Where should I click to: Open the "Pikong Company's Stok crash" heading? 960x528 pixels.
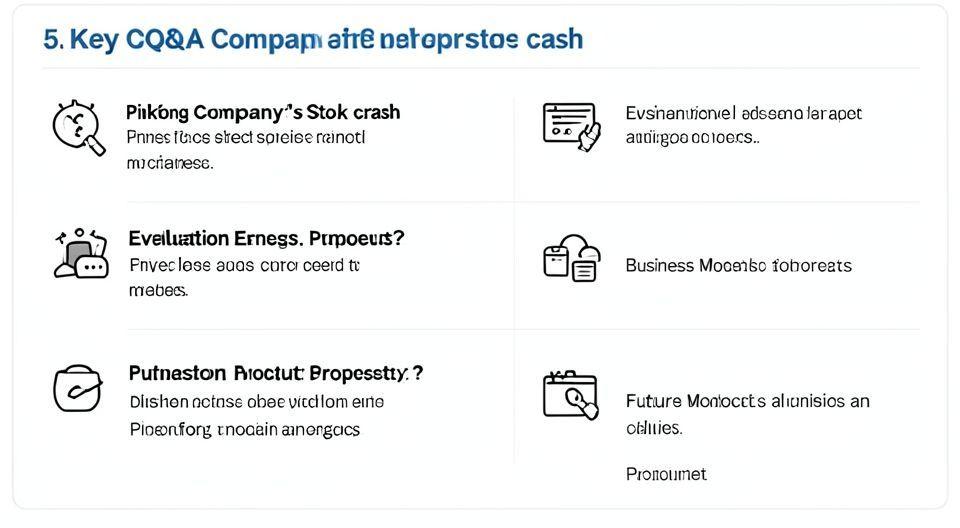(263, 112)
